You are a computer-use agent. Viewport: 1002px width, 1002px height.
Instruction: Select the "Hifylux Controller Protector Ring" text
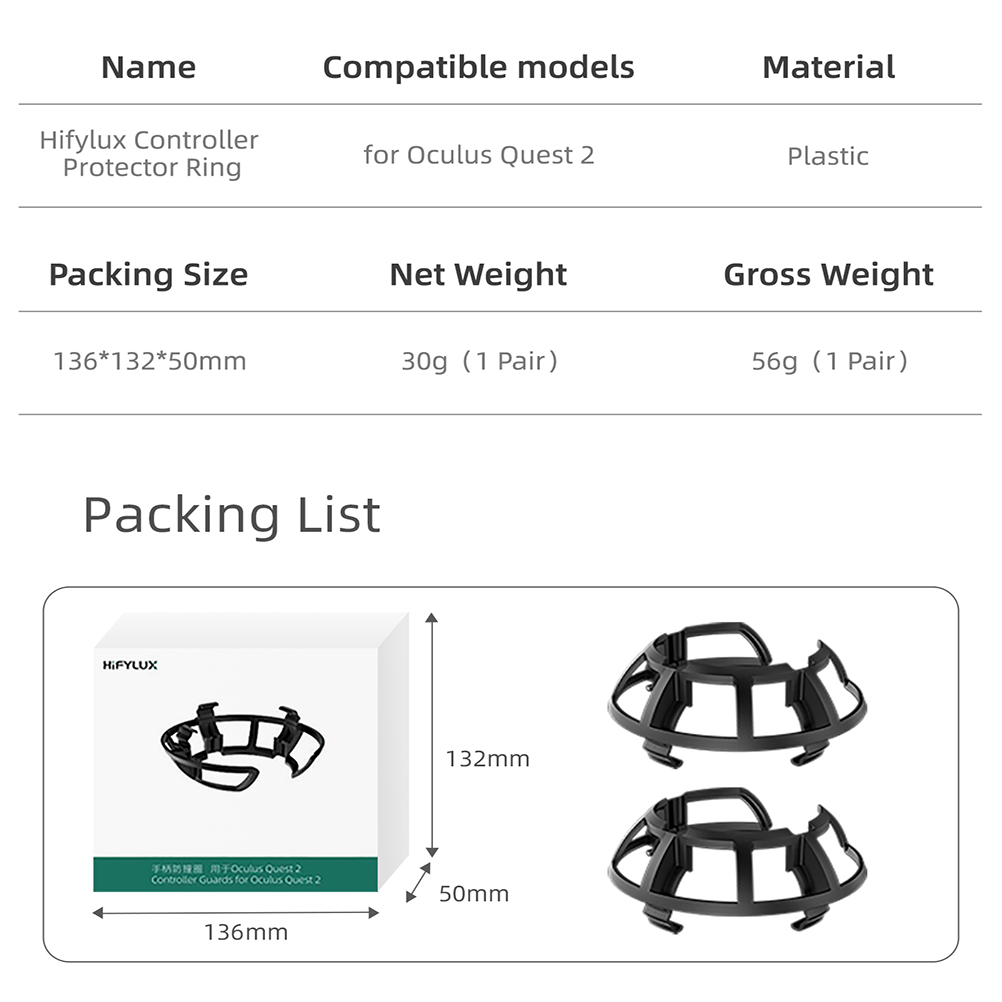coord(149,154)
